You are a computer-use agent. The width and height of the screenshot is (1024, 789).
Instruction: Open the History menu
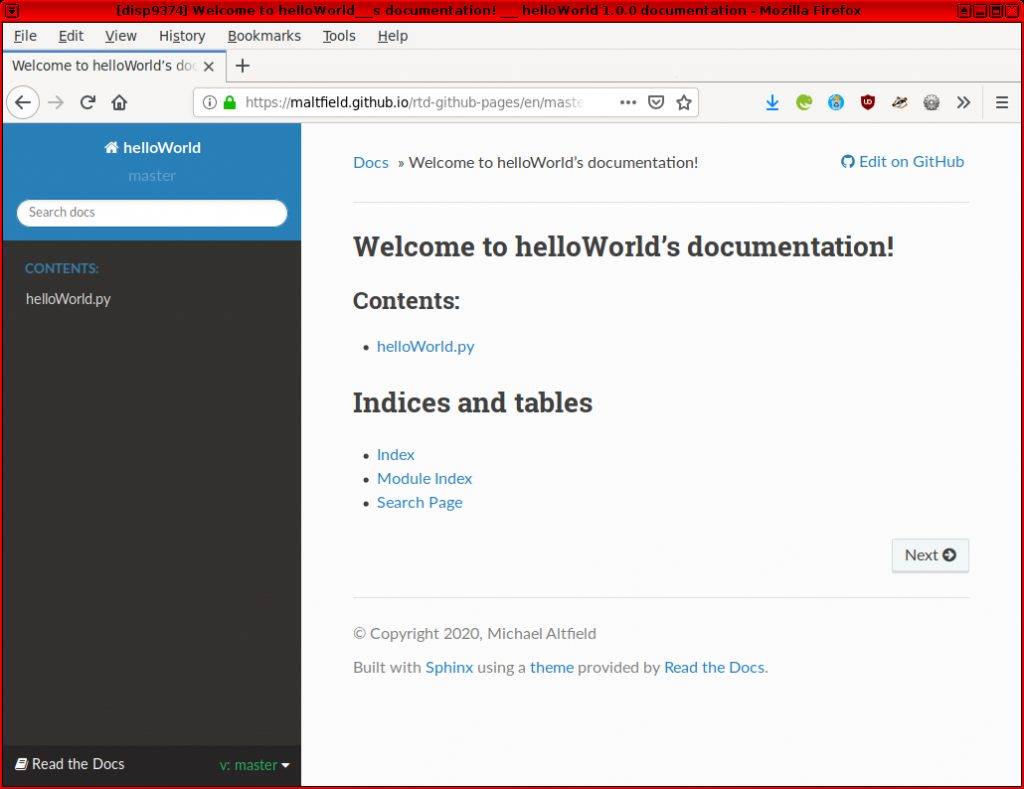(x=181, y=36)
